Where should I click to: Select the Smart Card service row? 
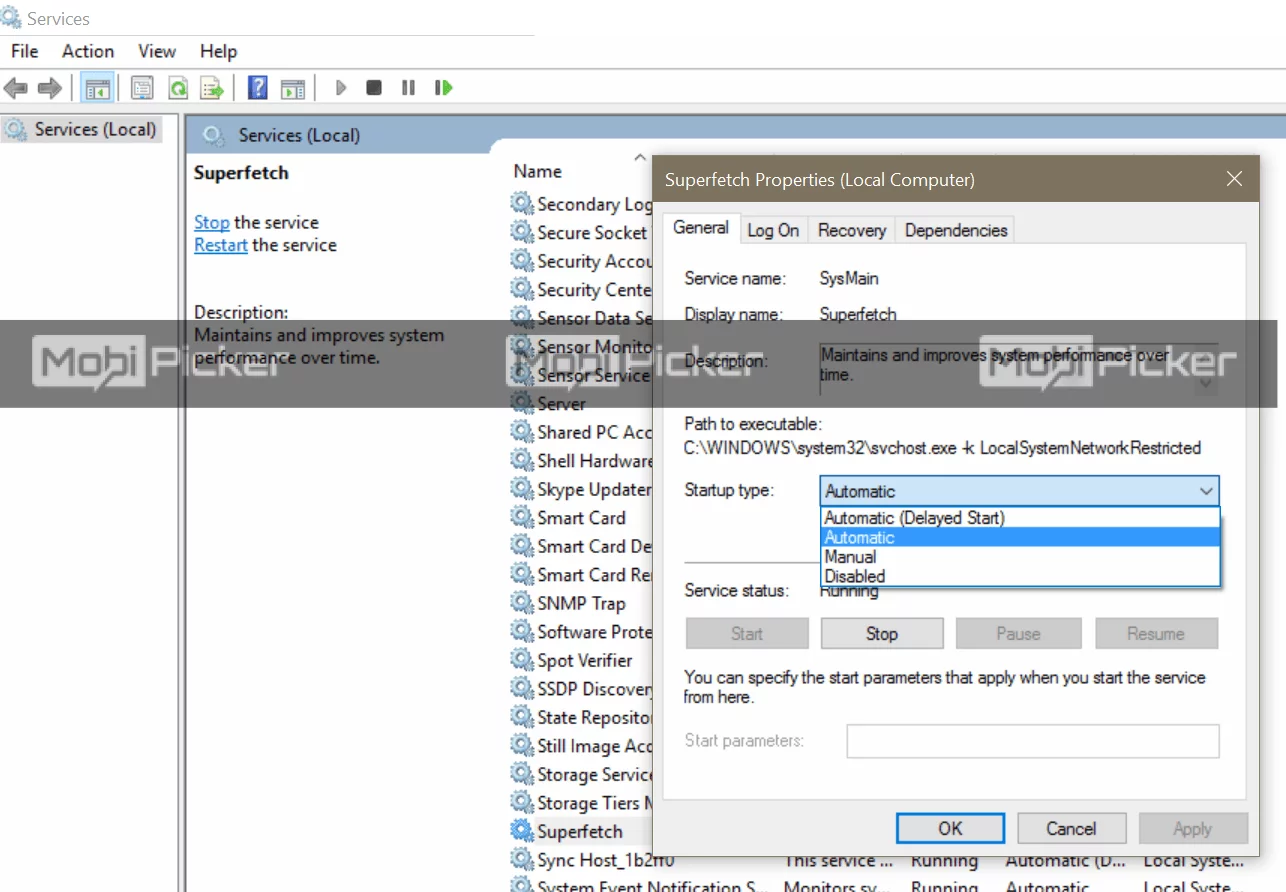tap(580, 518)
